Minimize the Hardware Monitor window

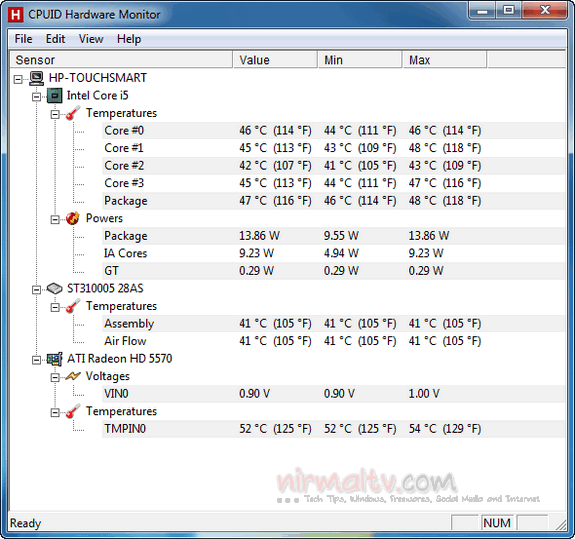[482, 11]
